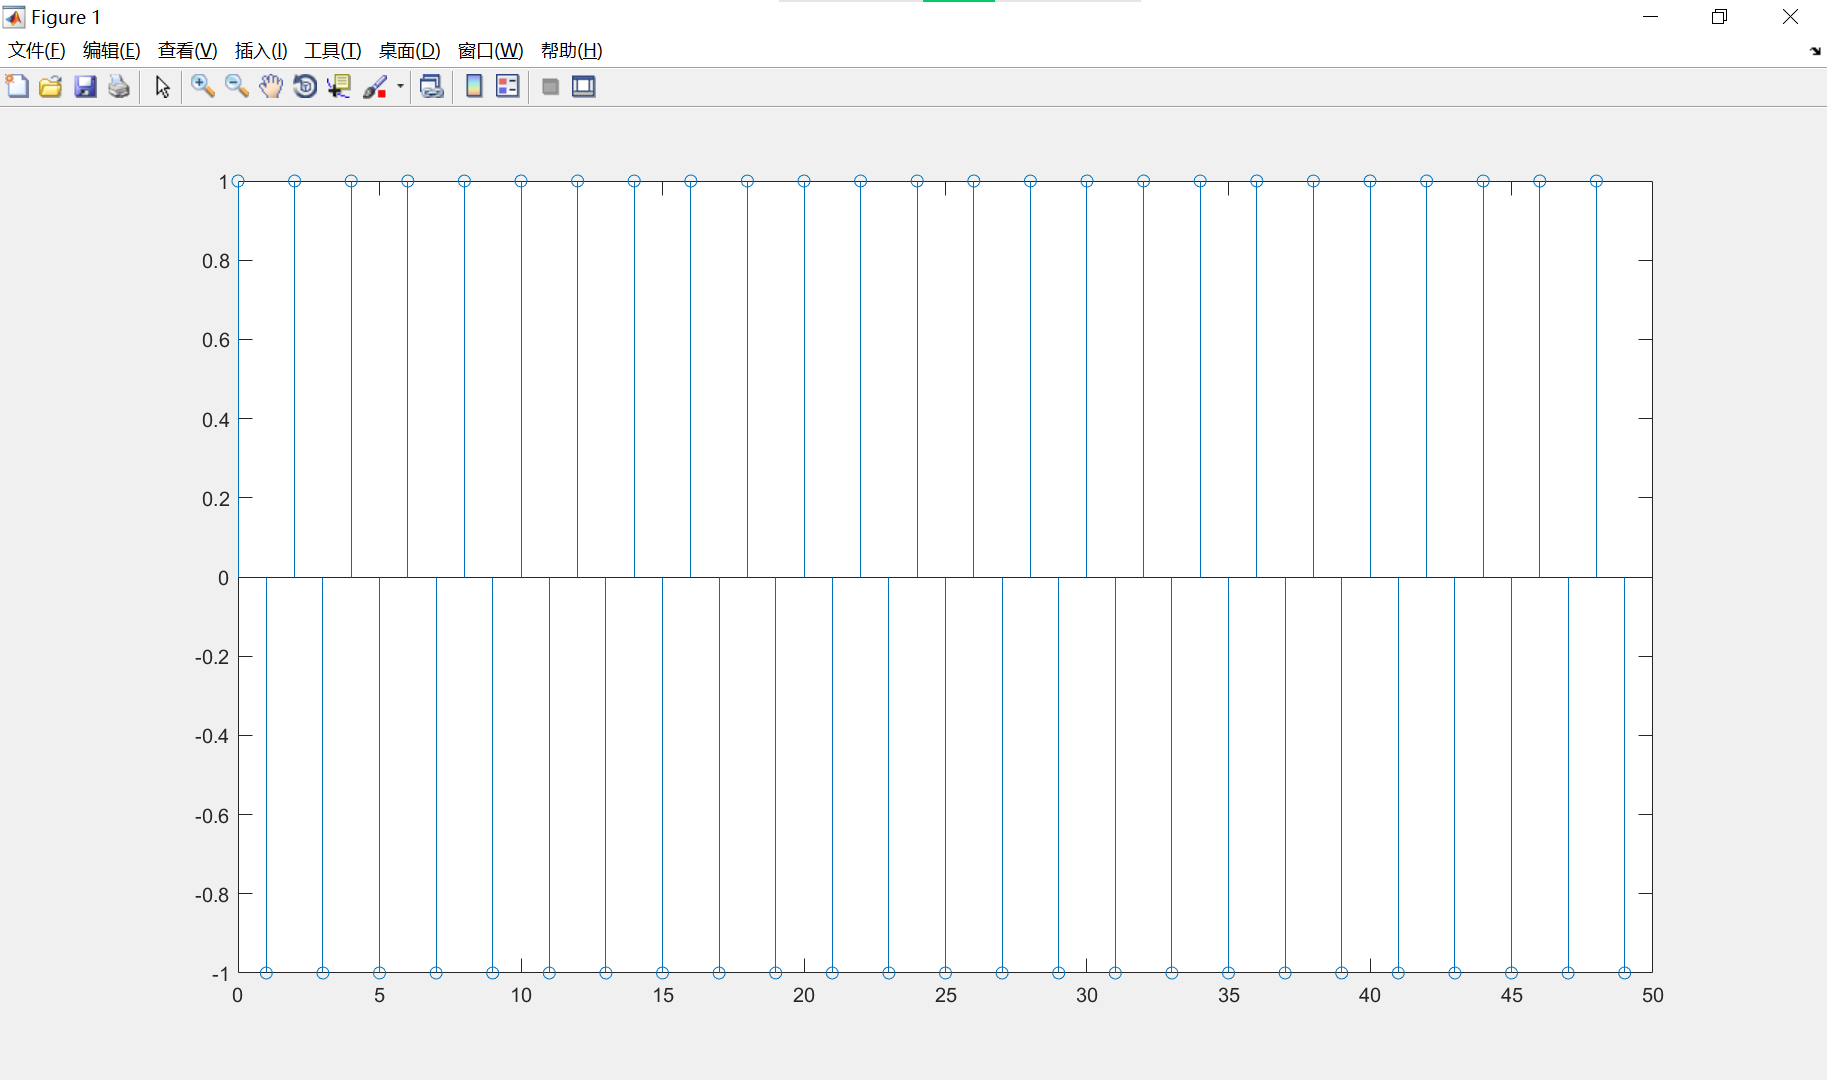Viewport: 1827px width, 1080px height.
Task: Insert a legend into the plot
Action: [x=507, y=87]
